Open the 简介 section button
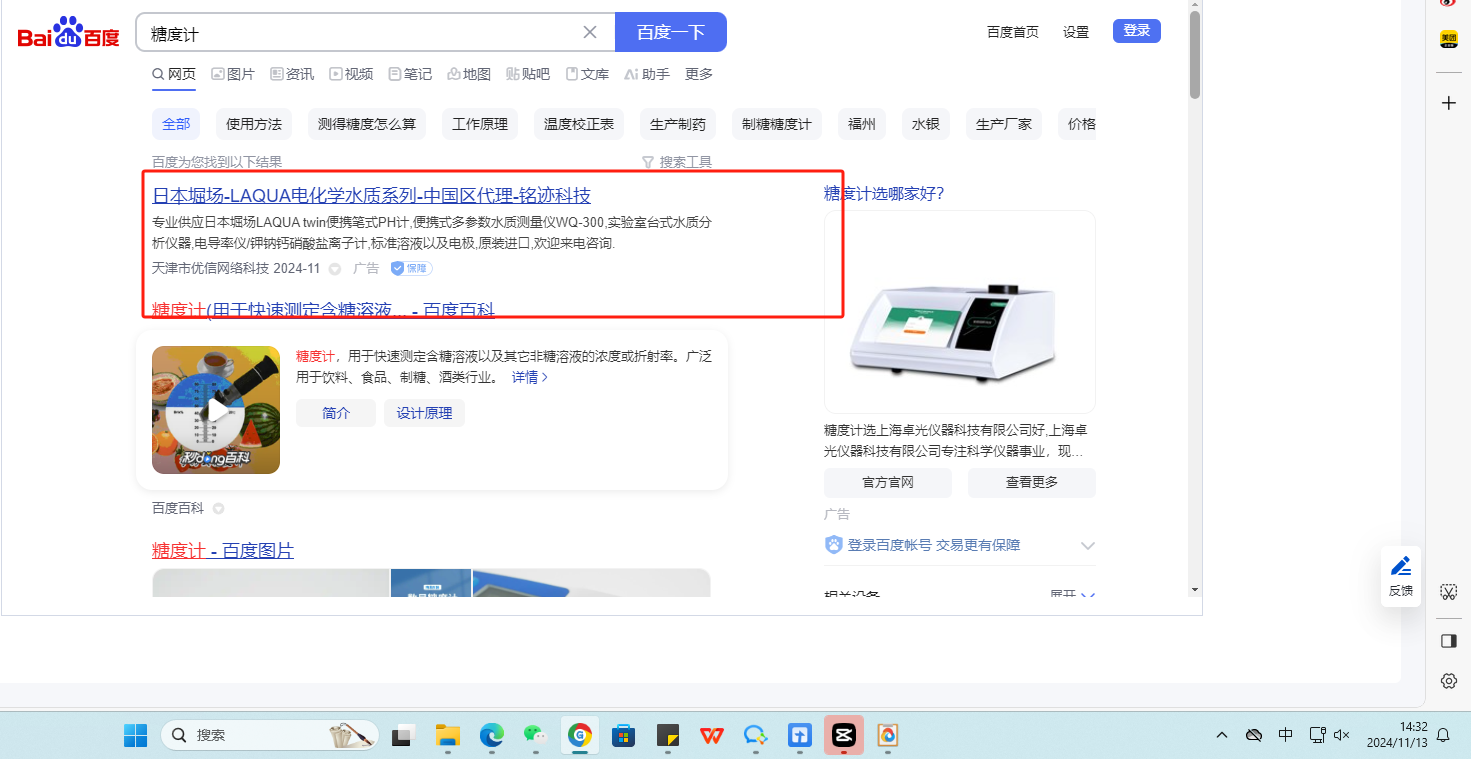 (x=336, y=413)
